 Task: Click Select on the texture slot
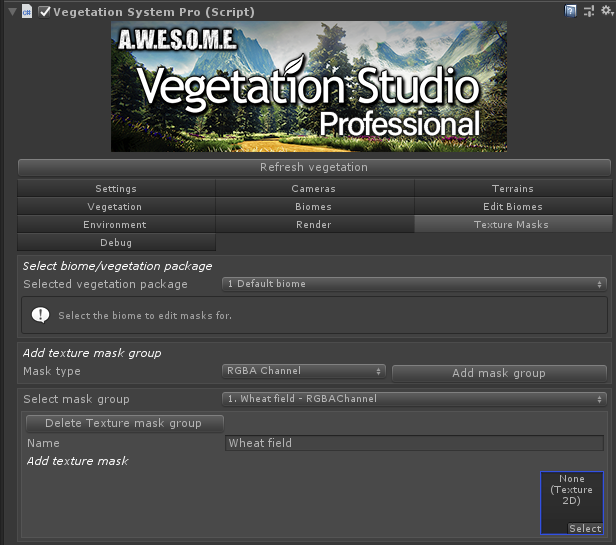[x=585, y=528]
